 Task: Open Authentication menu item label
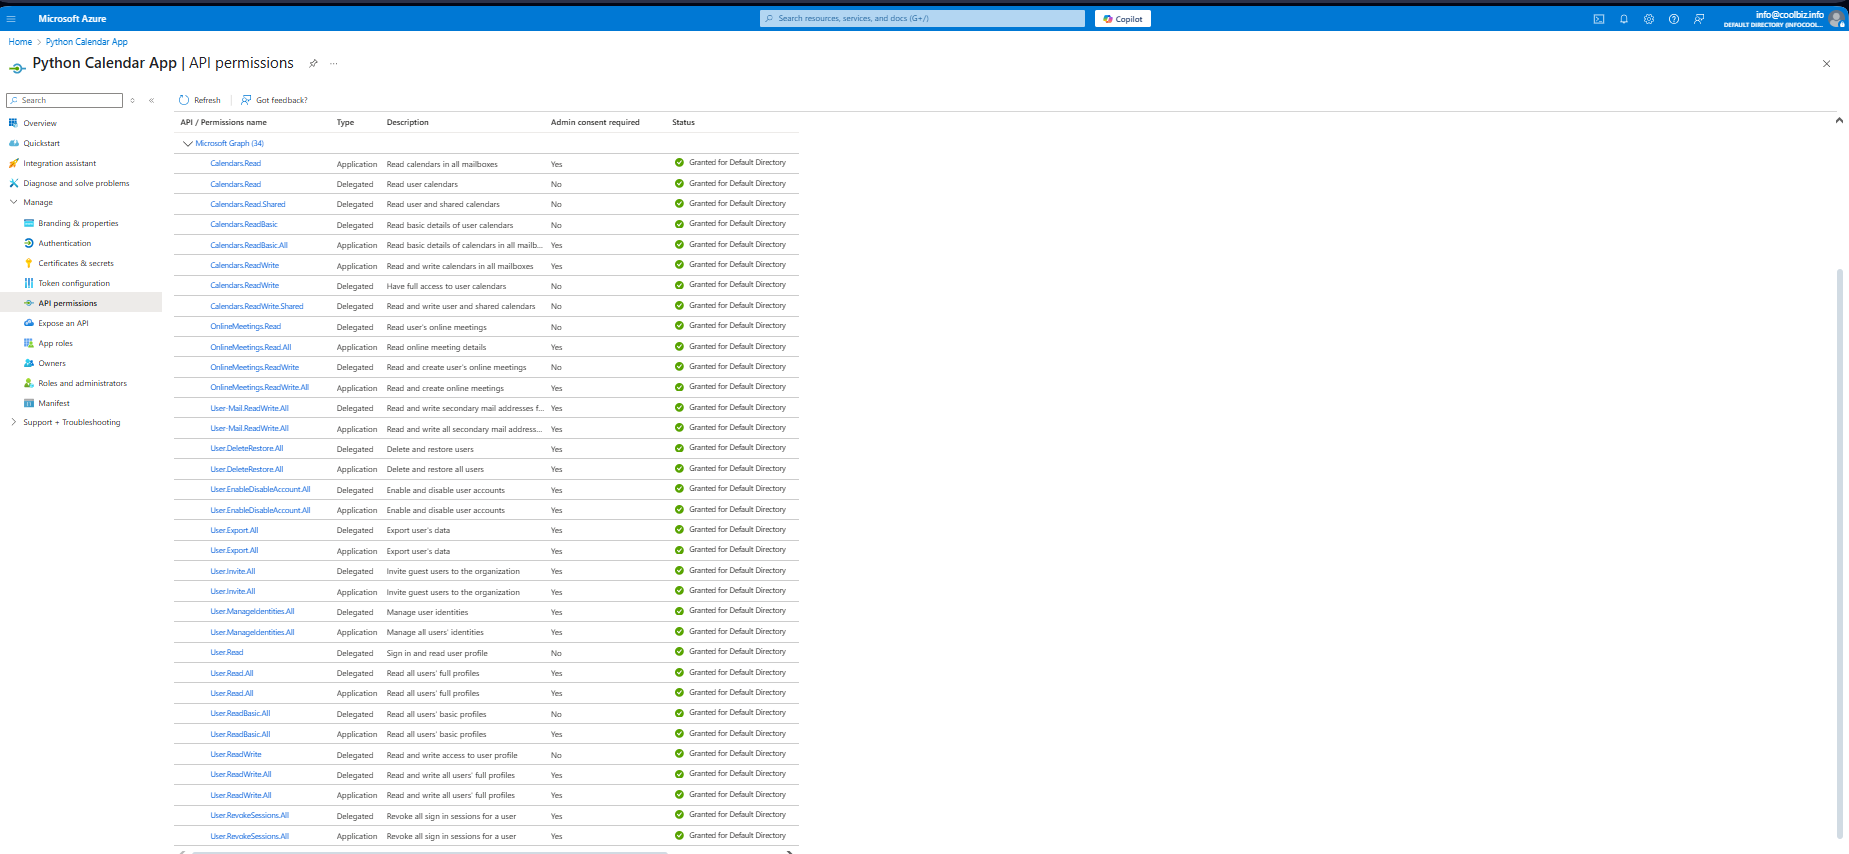65,243
